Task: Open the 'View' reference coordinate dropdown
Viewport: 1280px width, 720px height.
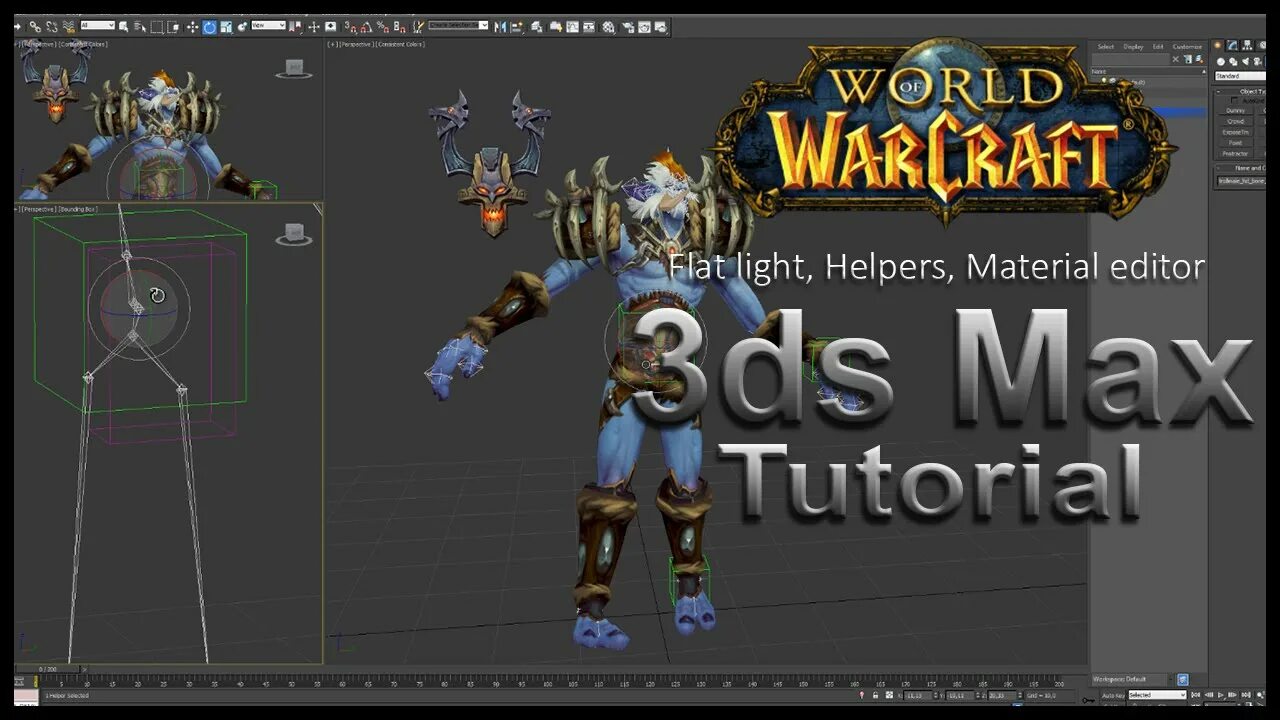Action: [268, 25]
